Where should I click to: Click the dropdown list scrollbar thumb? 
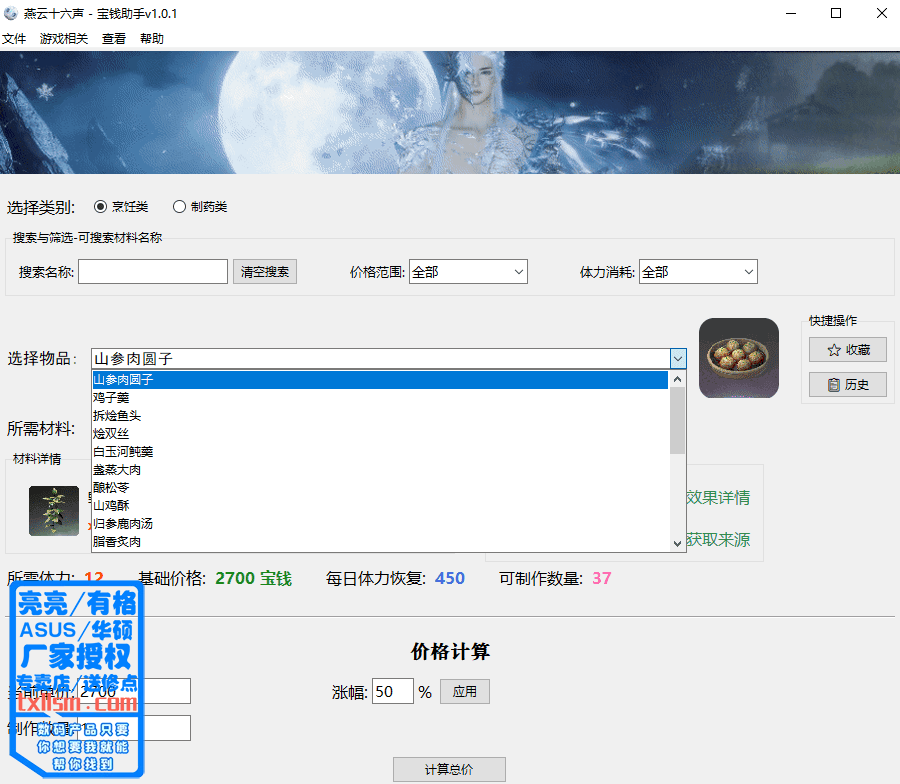pyautogui.click(x=677, y=421)
